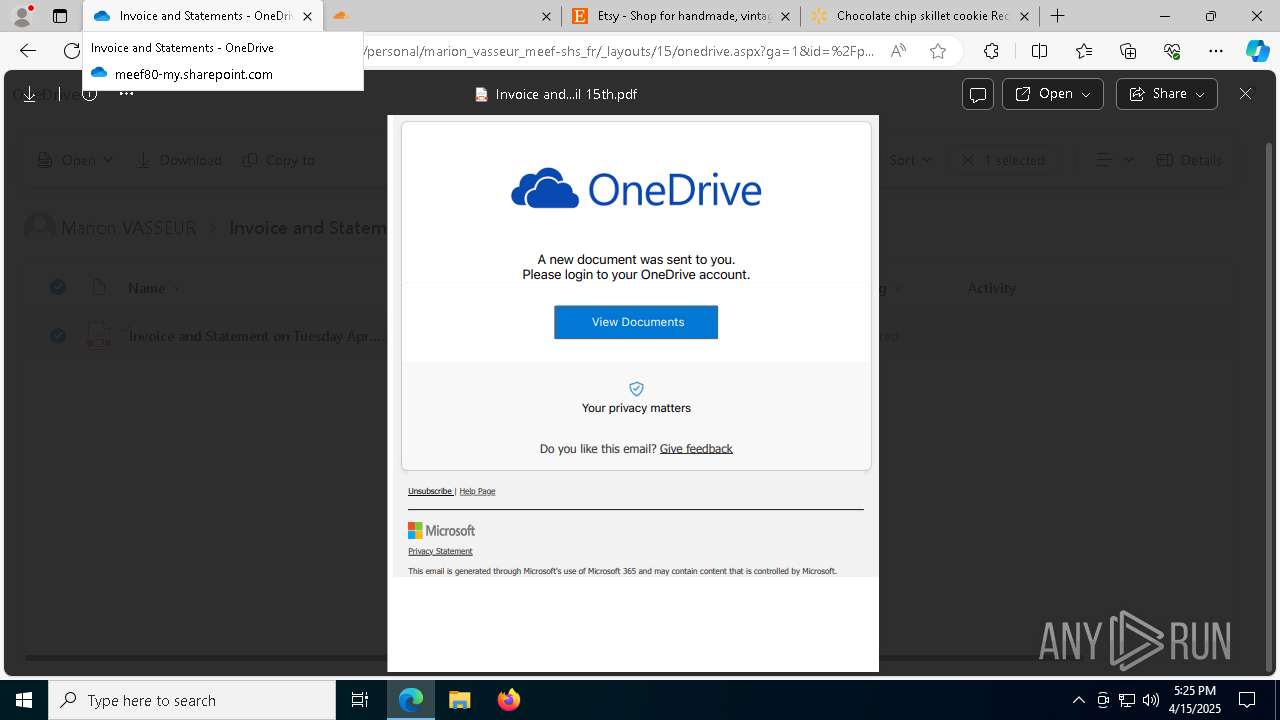Image resolution: width=1280 pixels, height=720 pixels.
Task: Select the Invoice and Statements OneDrive tab
Action: (x=203, y=16)
